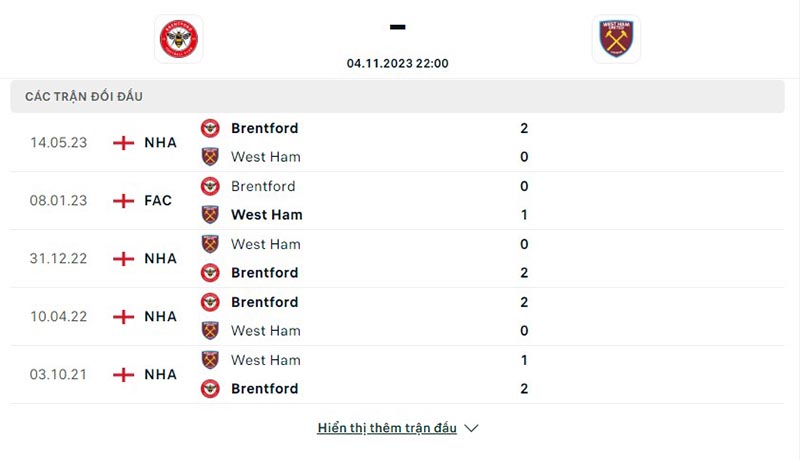800x460 pixels.
Task: Click West Ham logo in 08.01.23 match row
Action: tap(210, 215)
